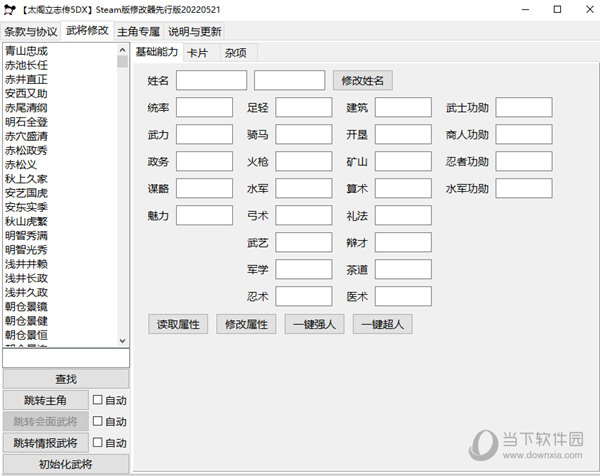Image resolution: width=600 pixels, height=476 pixels.
Task: Click the scroll-up arrow of the general list
Action: coord(122,50)
